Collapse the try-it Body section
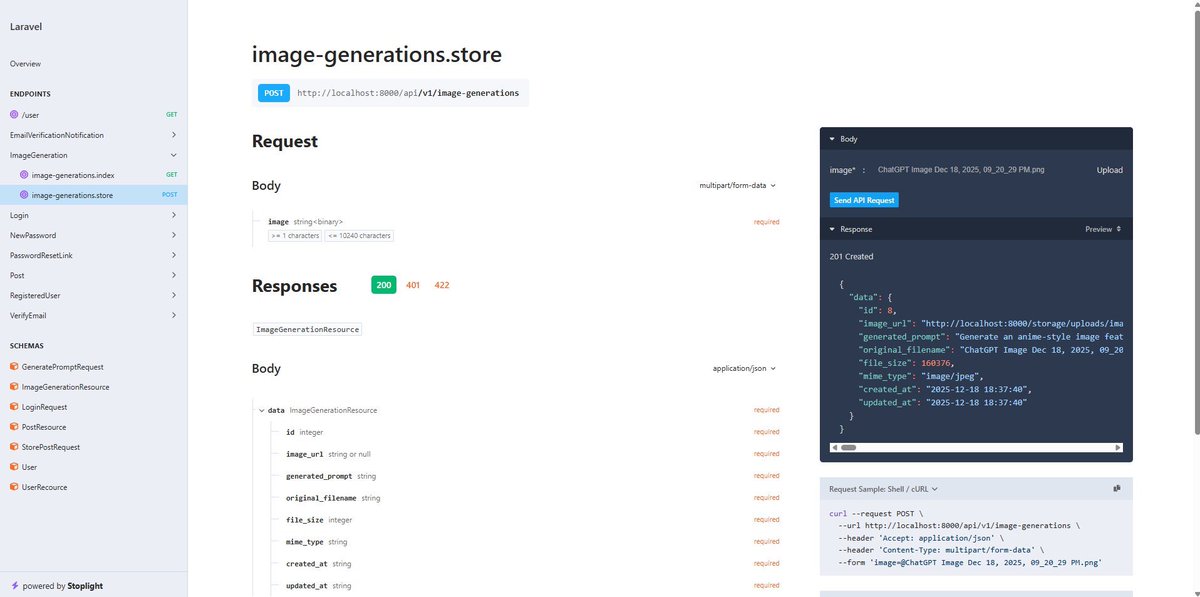The width and height of the screenshot is (1200, 597). (x=832, y=139)
